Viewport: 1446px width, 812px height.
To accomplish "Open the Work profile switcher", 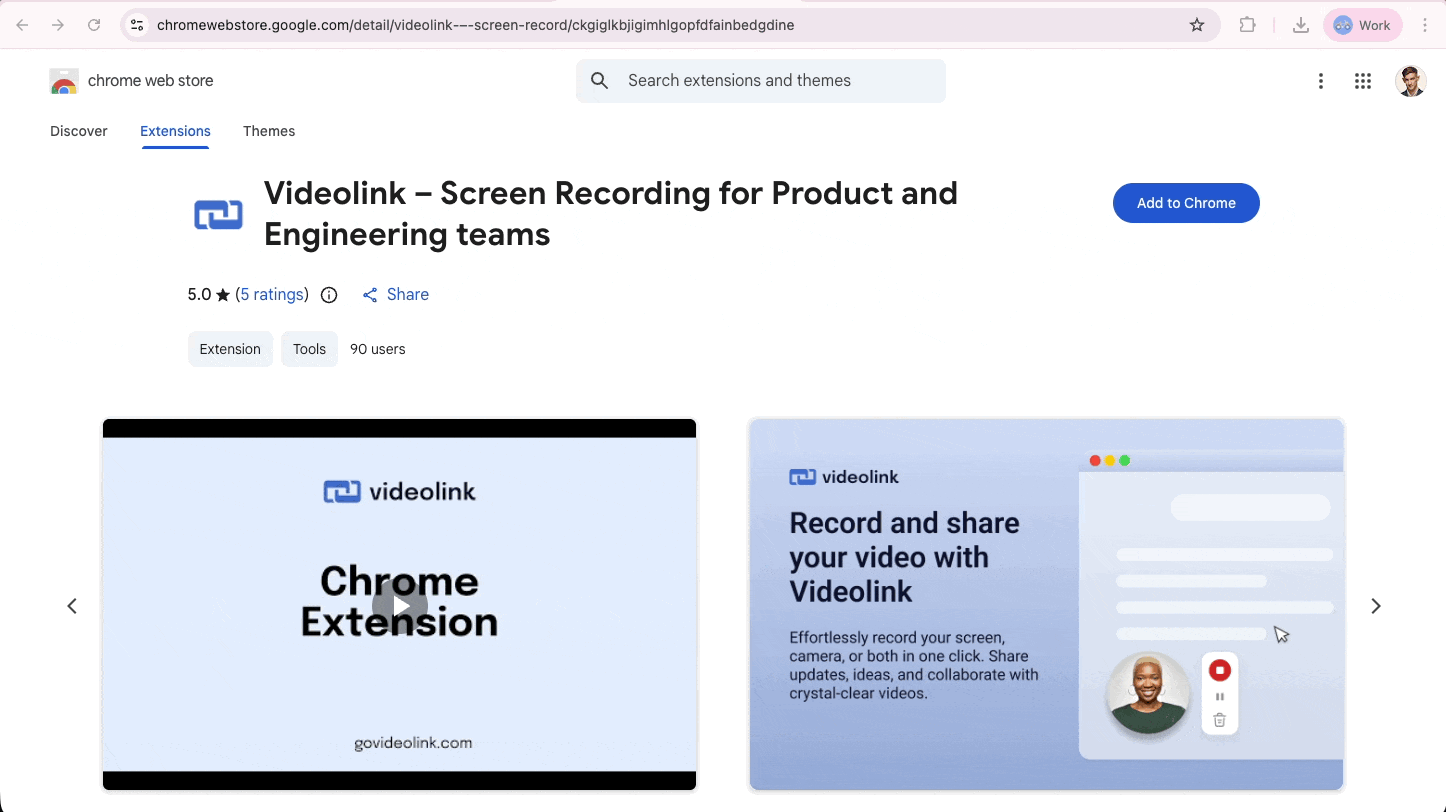I will [x=1363, y=25].
